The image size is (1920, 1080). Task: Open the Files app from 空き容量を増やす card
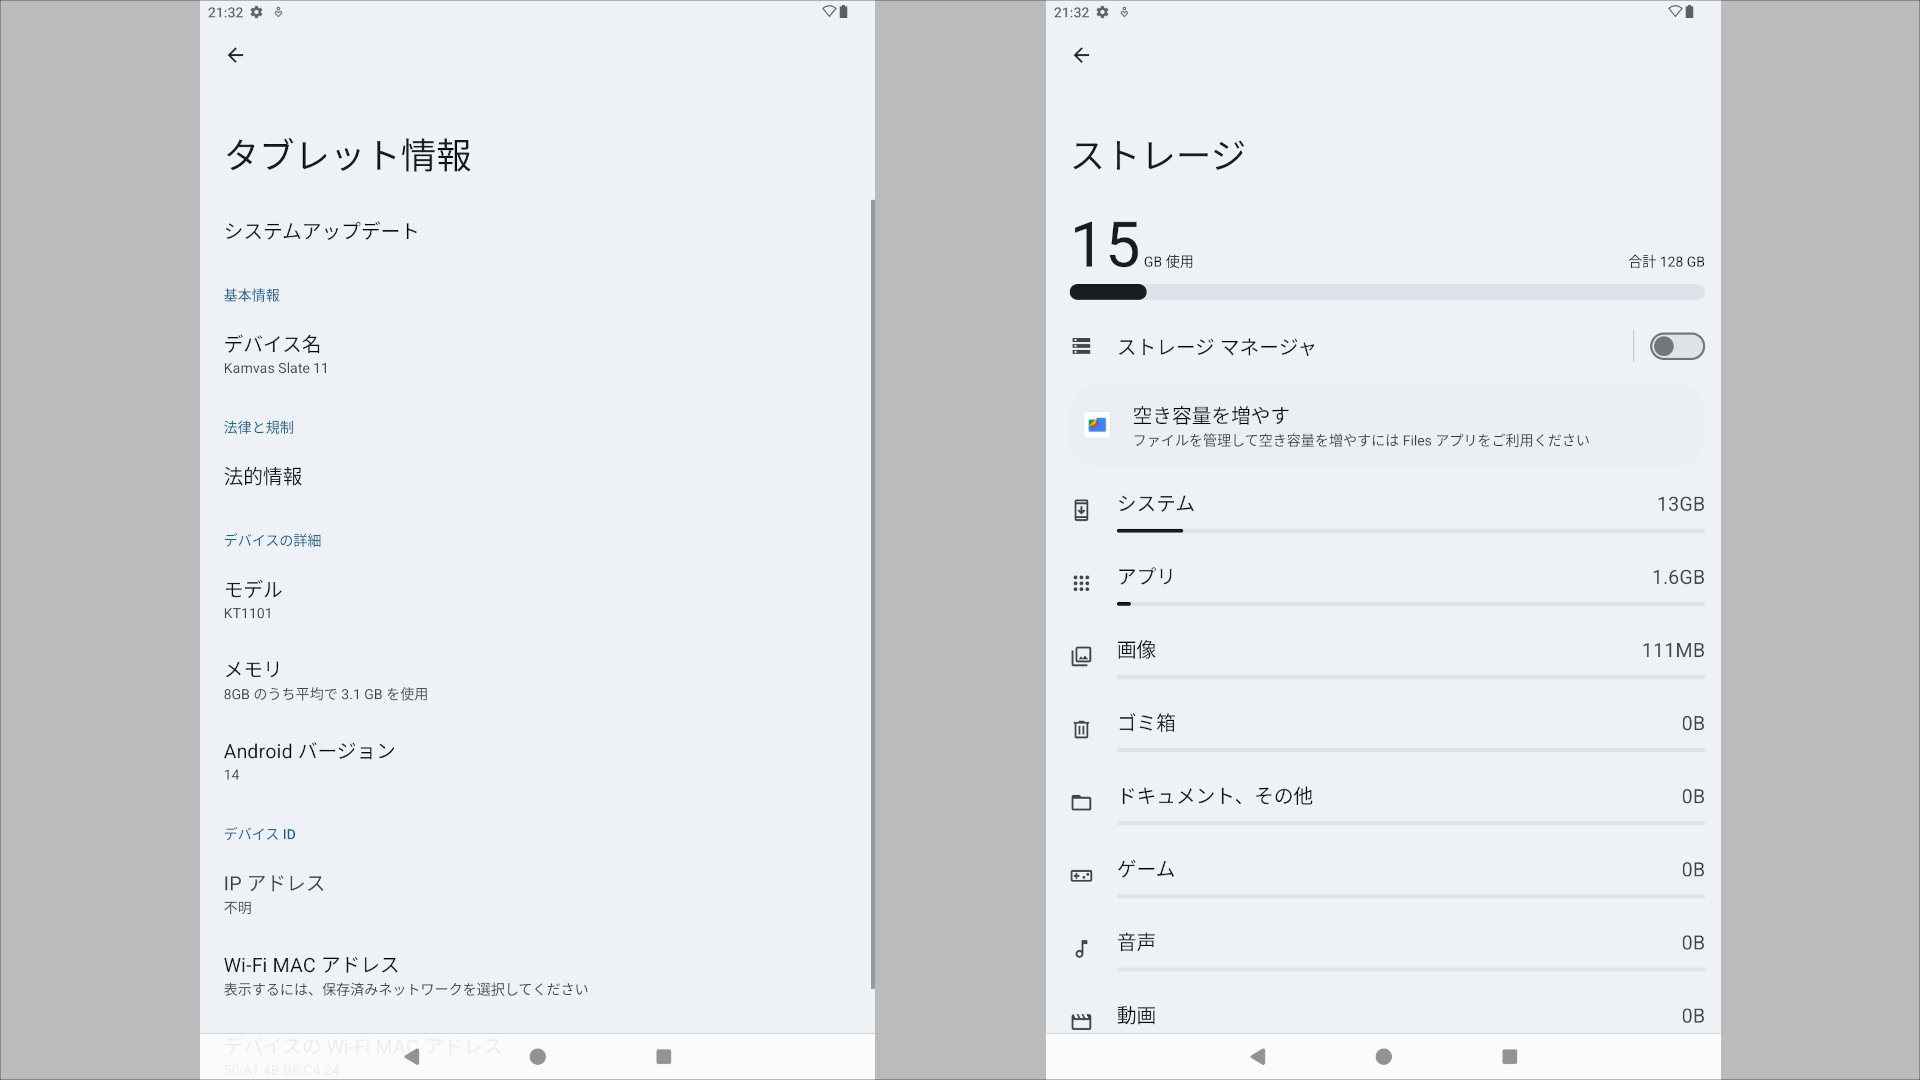[x=1097, y=424]
